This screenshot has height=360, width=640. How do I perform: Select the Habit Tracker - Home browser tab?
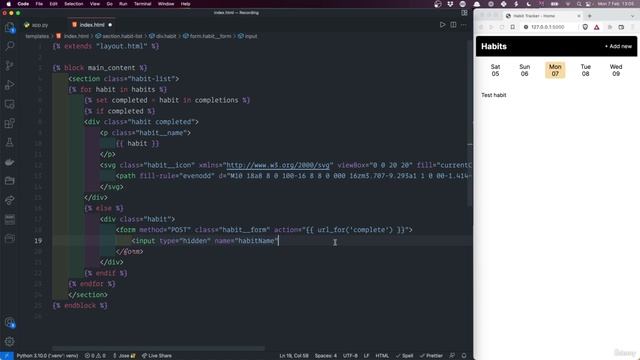click(542, 16)
